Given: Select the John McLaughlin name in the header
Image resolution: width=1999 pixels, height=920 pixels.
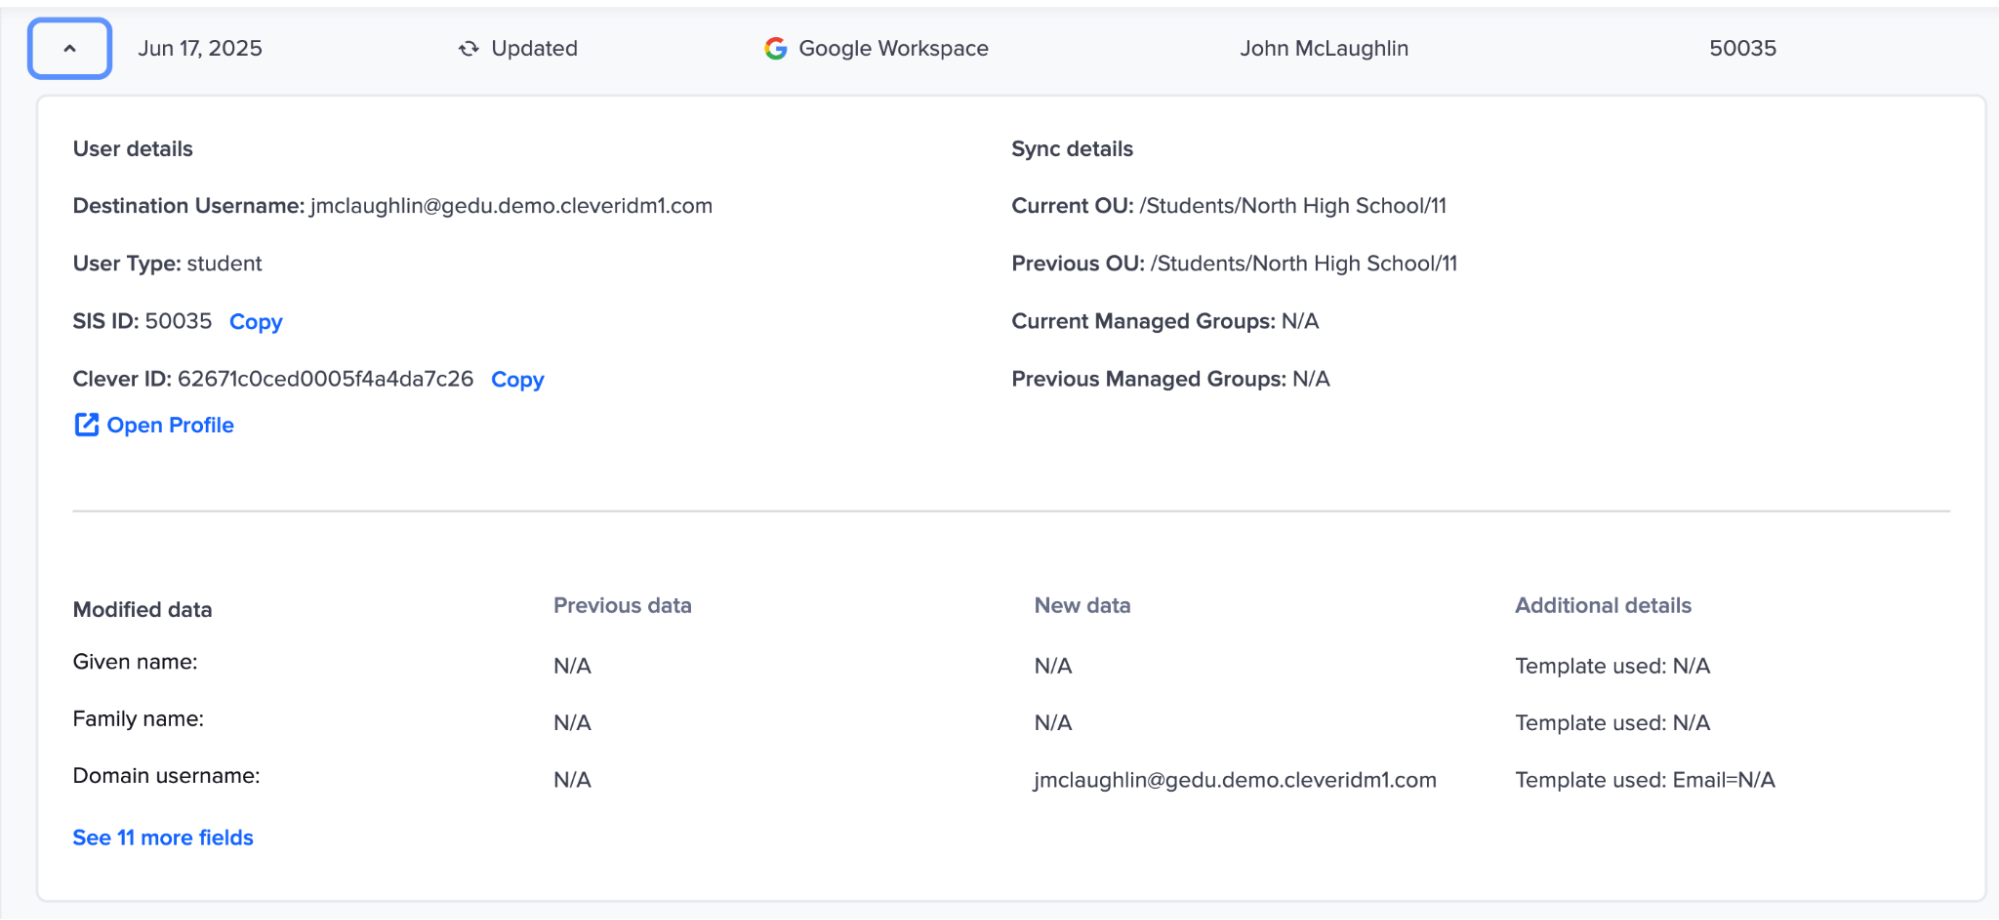Looking at the screenshot, I should (x=1324, y=47).
